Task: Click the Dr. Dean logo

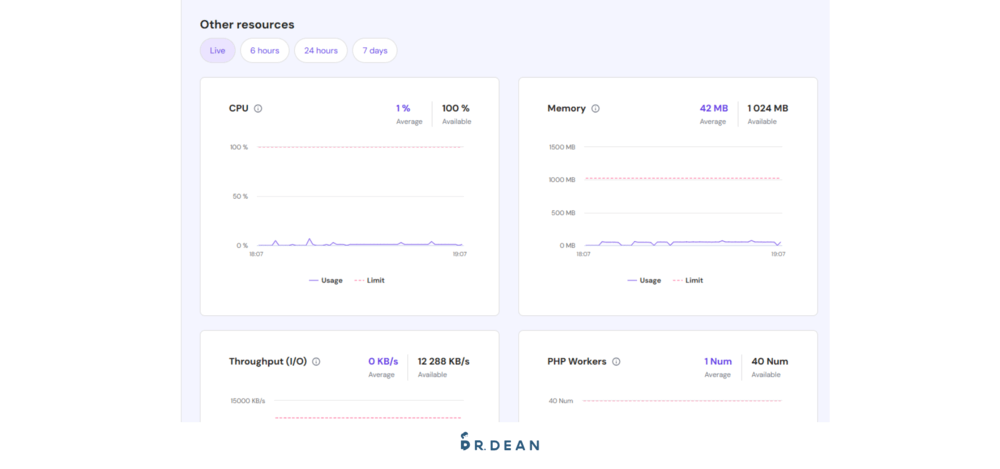Action: coord(499,442)
